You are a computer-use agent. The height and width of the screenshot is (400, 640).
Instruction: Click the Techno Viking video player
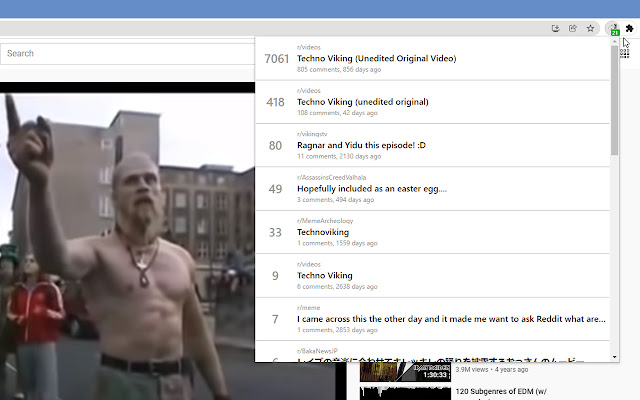pyautogui.click(x=127, y=241)
